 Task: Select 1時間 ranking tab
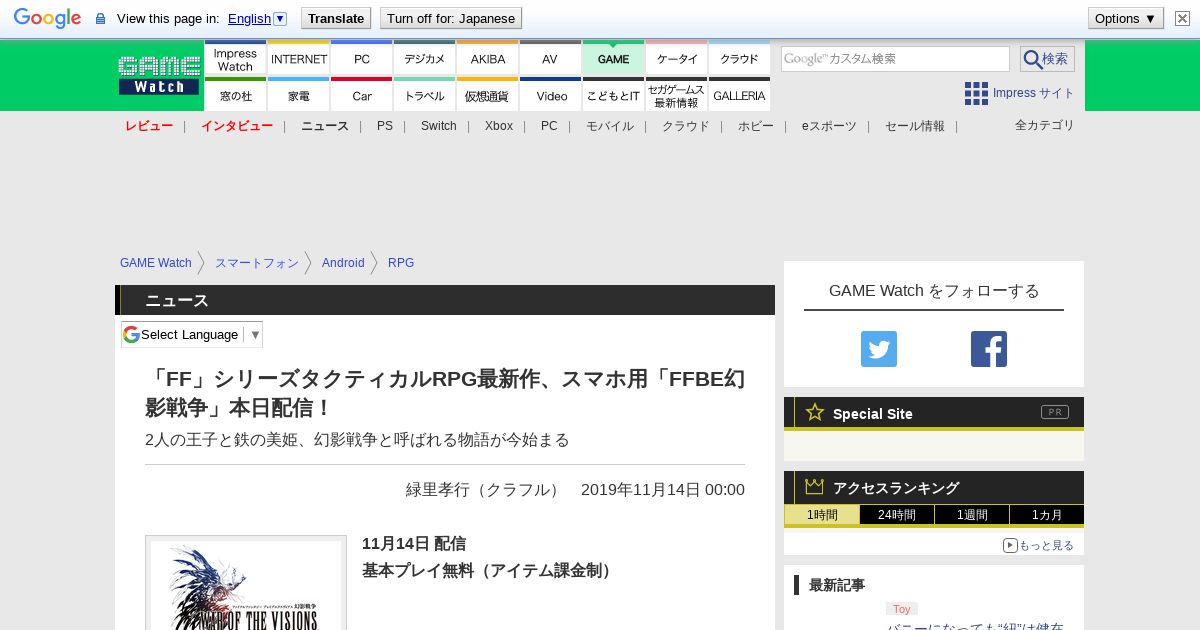[822, 515]
